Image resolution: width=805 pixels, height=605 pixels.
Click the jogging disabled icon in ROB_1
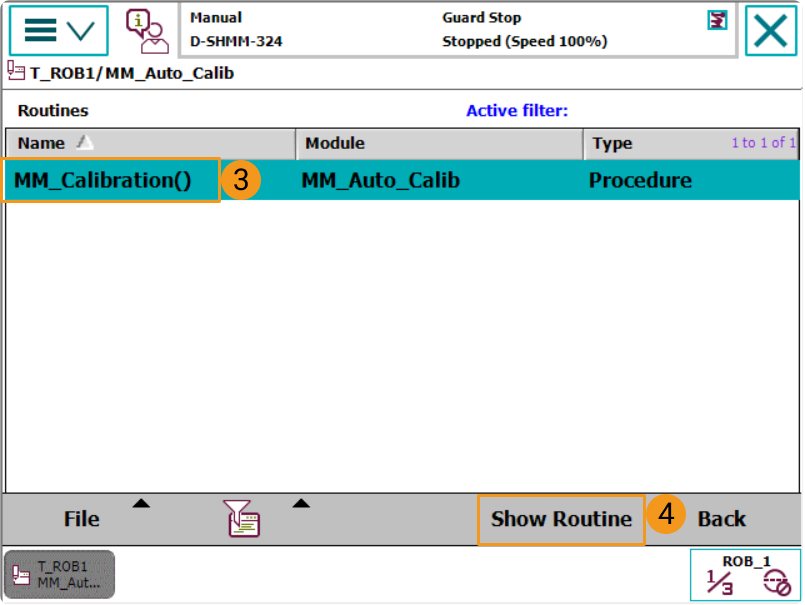pyautogui.click(x=776, y=582)
